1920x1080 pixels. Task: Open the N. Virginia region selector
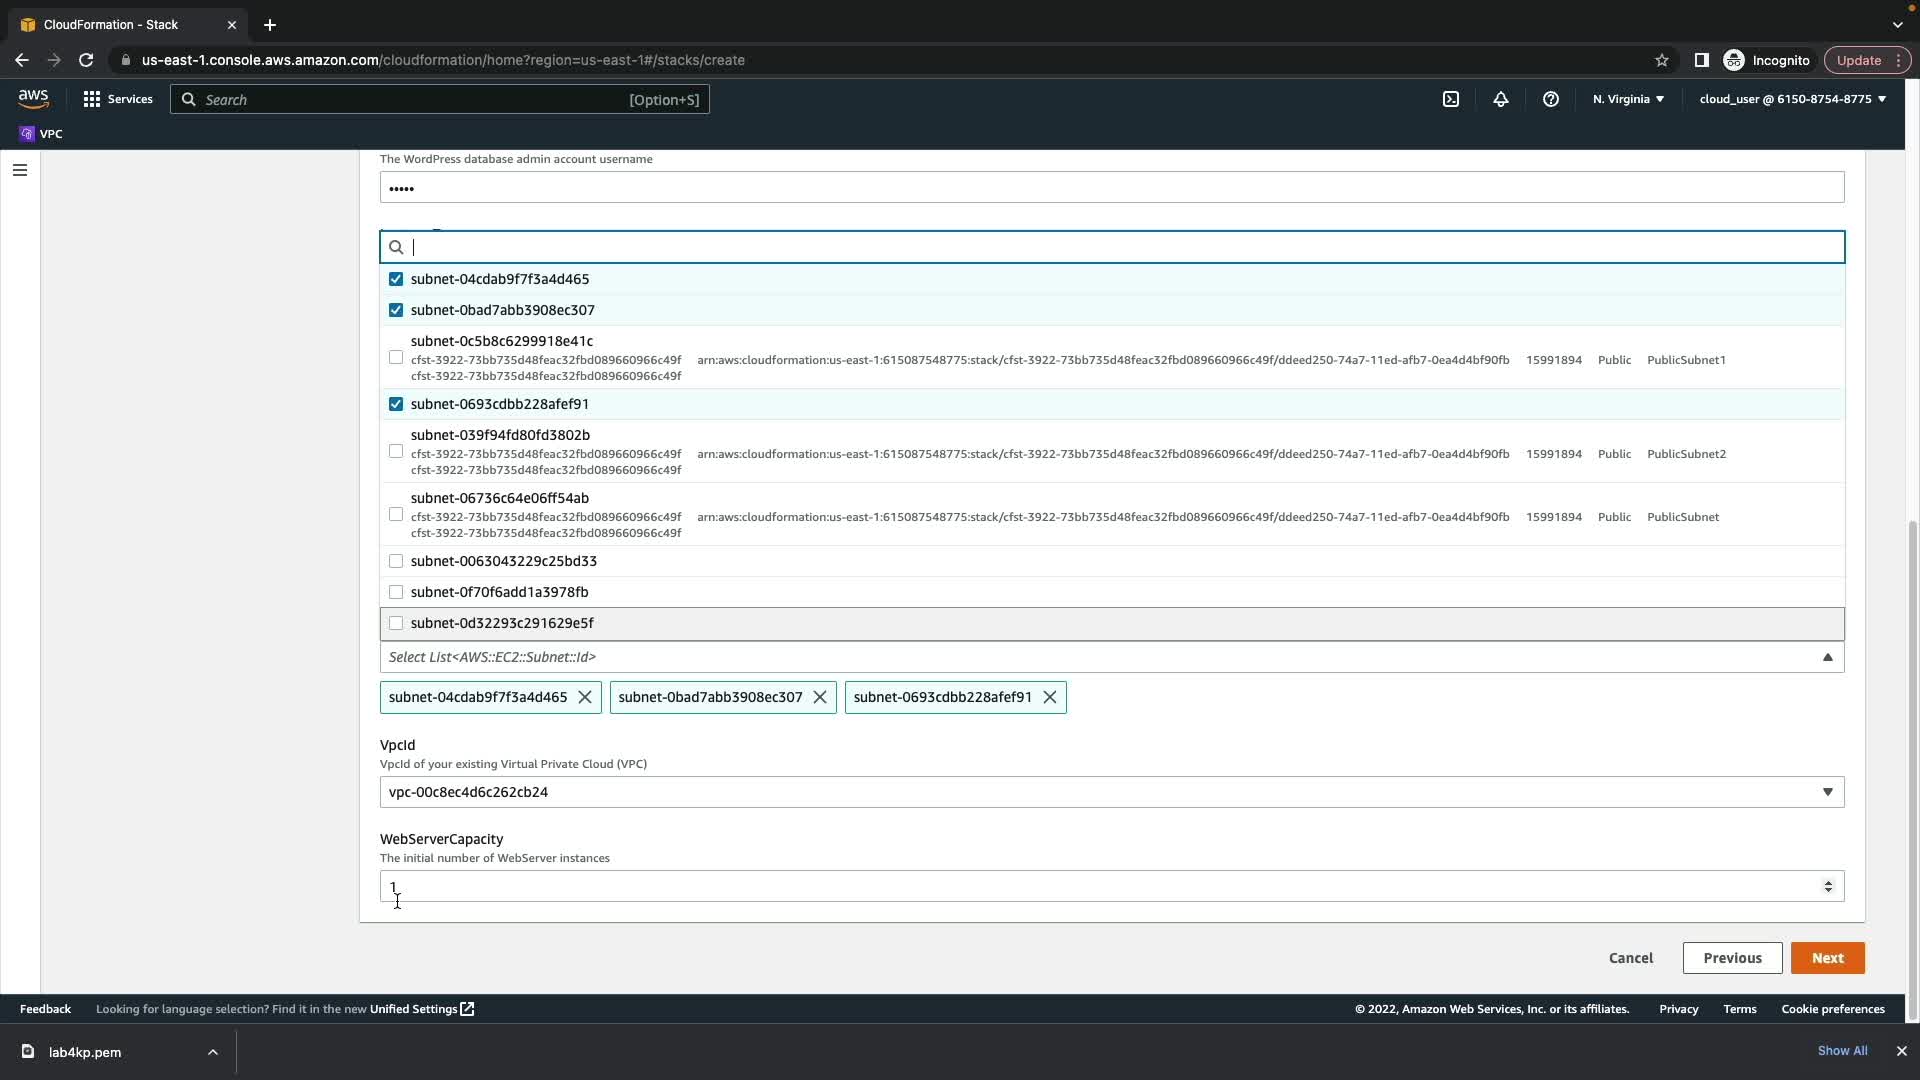(x=1628, y=99)
